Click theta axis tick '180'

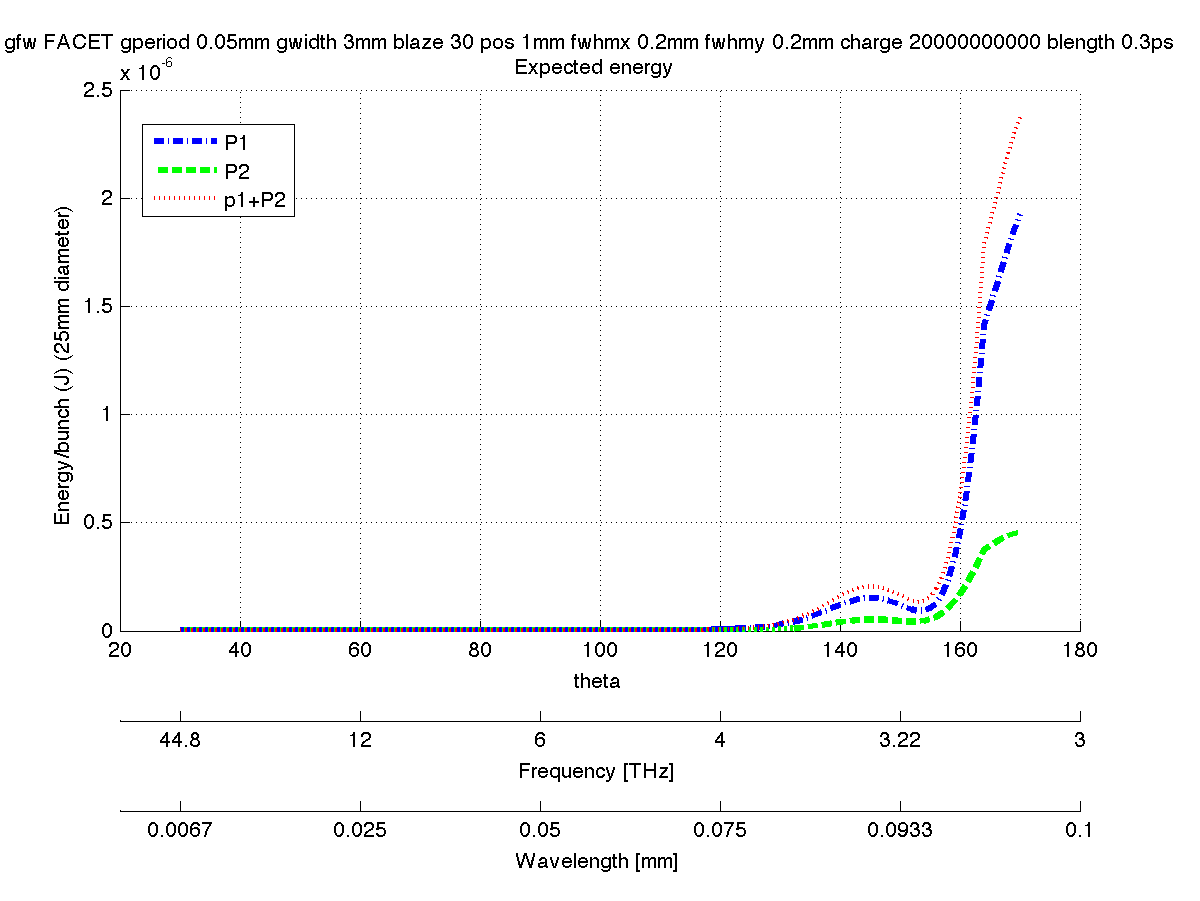[x=1080, y=650]
